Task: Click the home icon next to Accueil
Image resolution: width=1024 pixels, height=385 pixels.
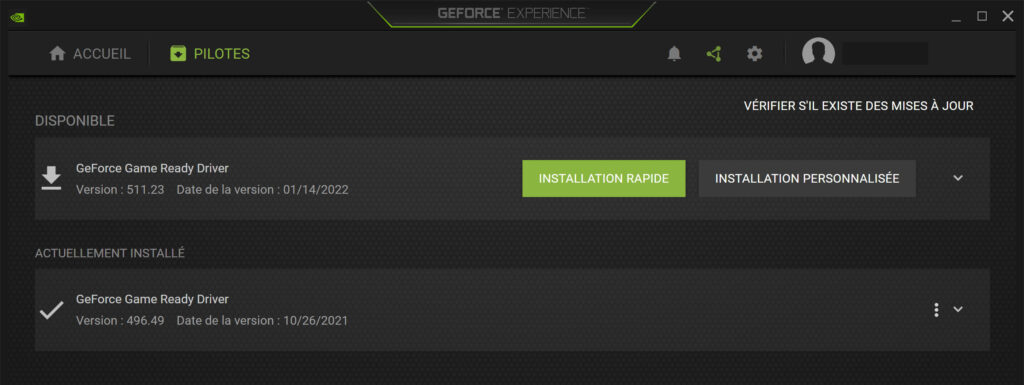Action: point(57,54)
